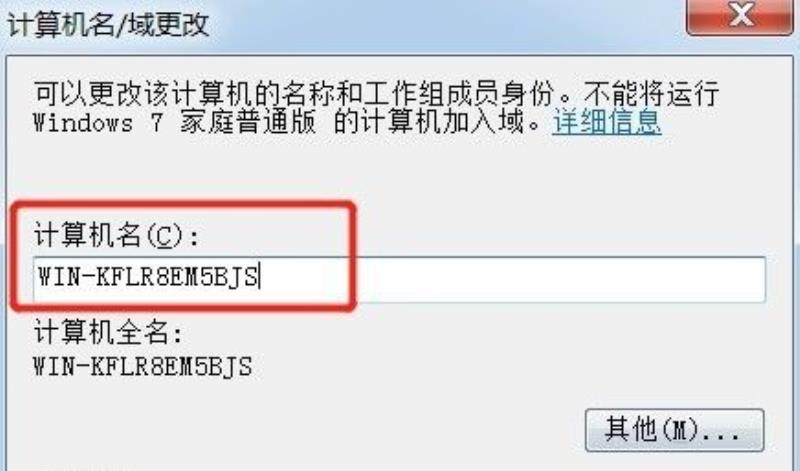Close the 计算机名/域更改 dialog with X
This screenshot has height=471, width=800.
click(740, 15)
